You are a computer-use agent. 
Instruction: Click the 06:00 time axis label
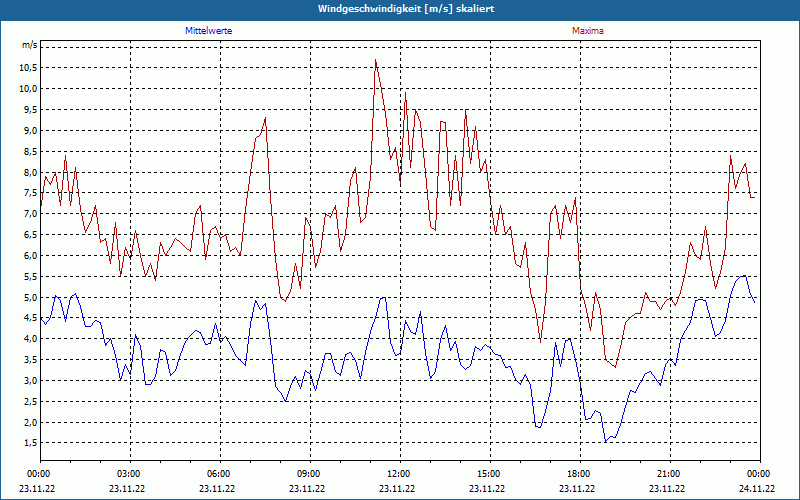point(219,474)
